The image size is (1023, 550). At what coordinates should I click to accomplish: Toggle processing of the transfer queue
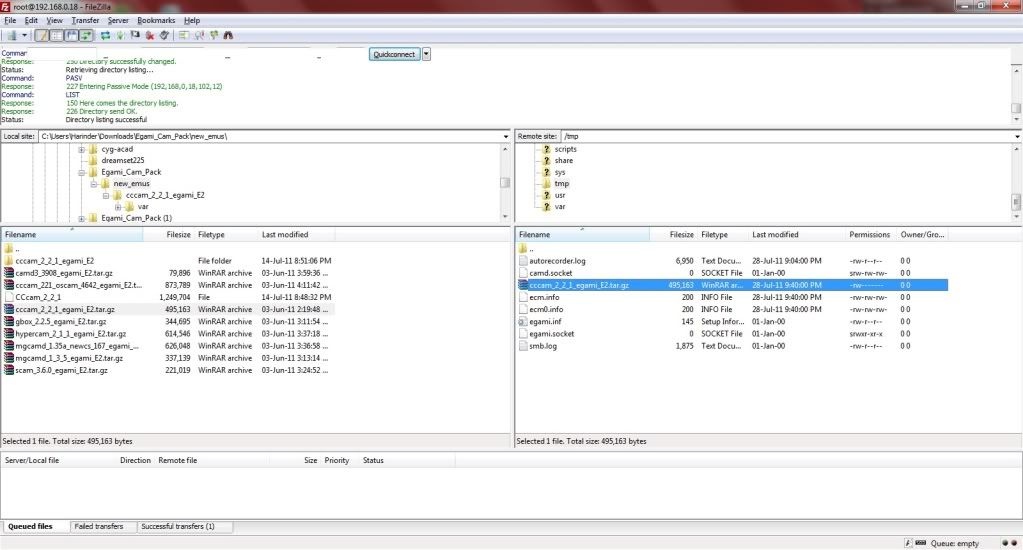pyautogui.click(x=120, y=35)
